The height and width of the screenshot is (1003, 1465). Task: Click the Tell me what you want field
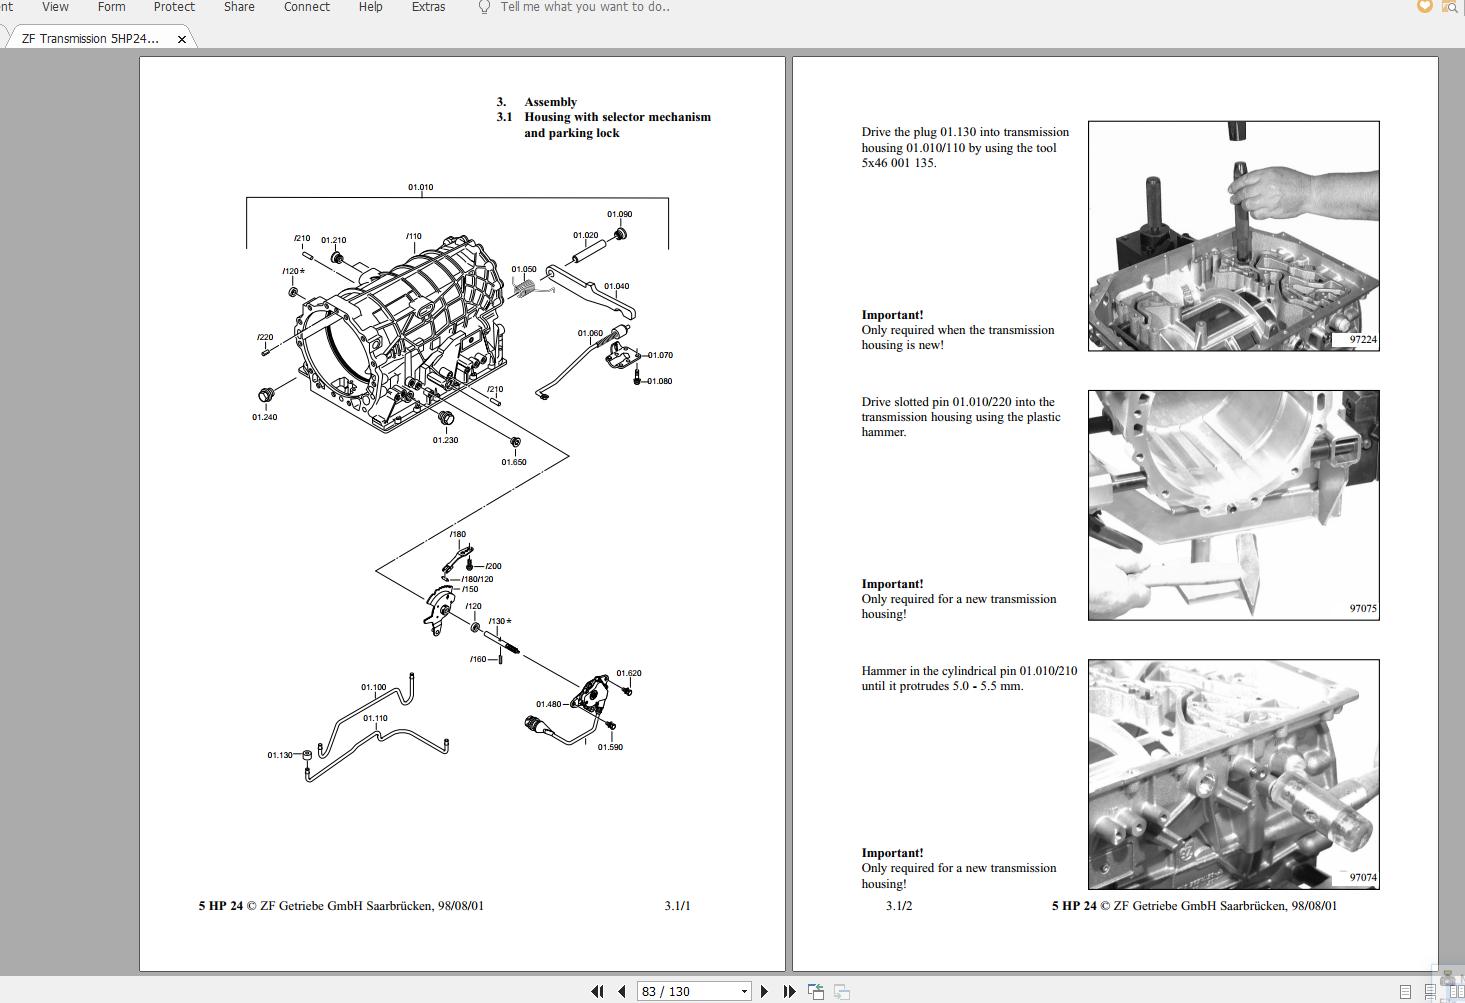click(x=580, y=7)
